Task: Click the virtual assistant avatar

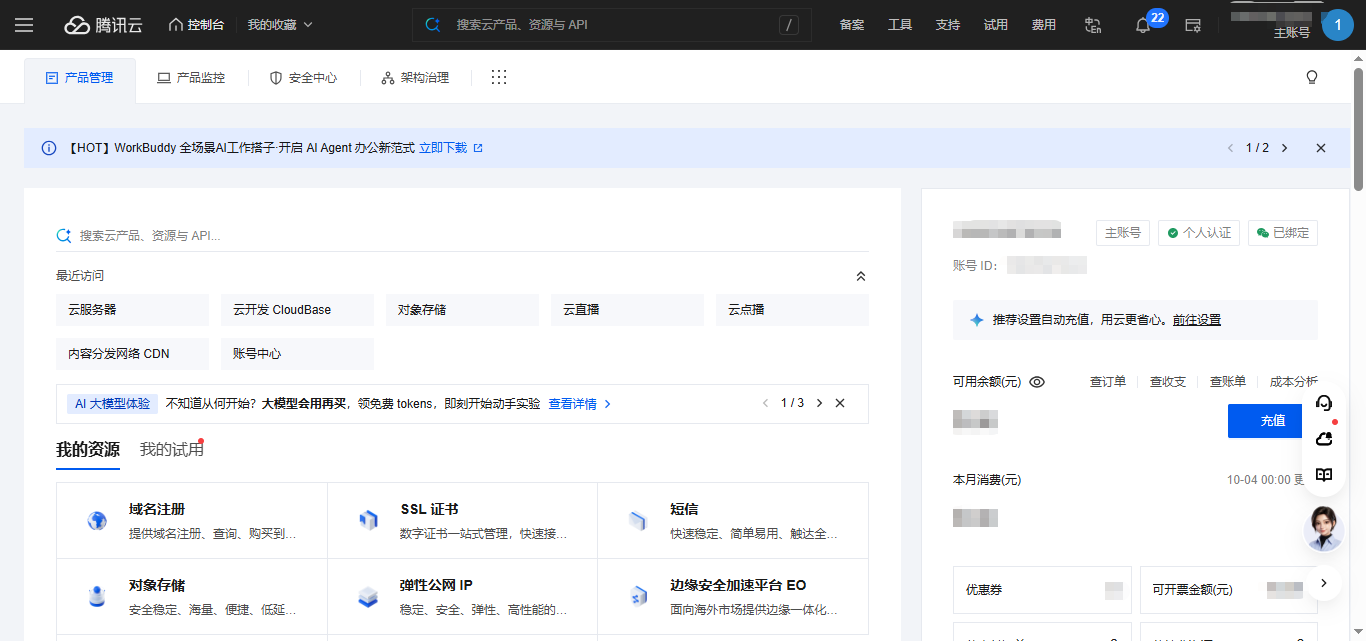Action: tap(1324, 527)
